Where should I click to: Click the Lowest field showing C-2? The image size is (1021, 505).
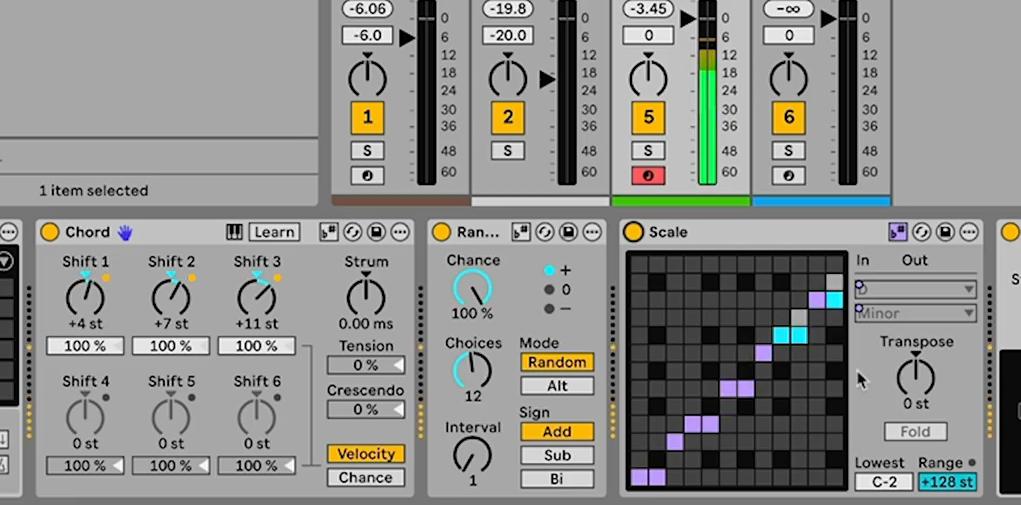tap(884, 482)
